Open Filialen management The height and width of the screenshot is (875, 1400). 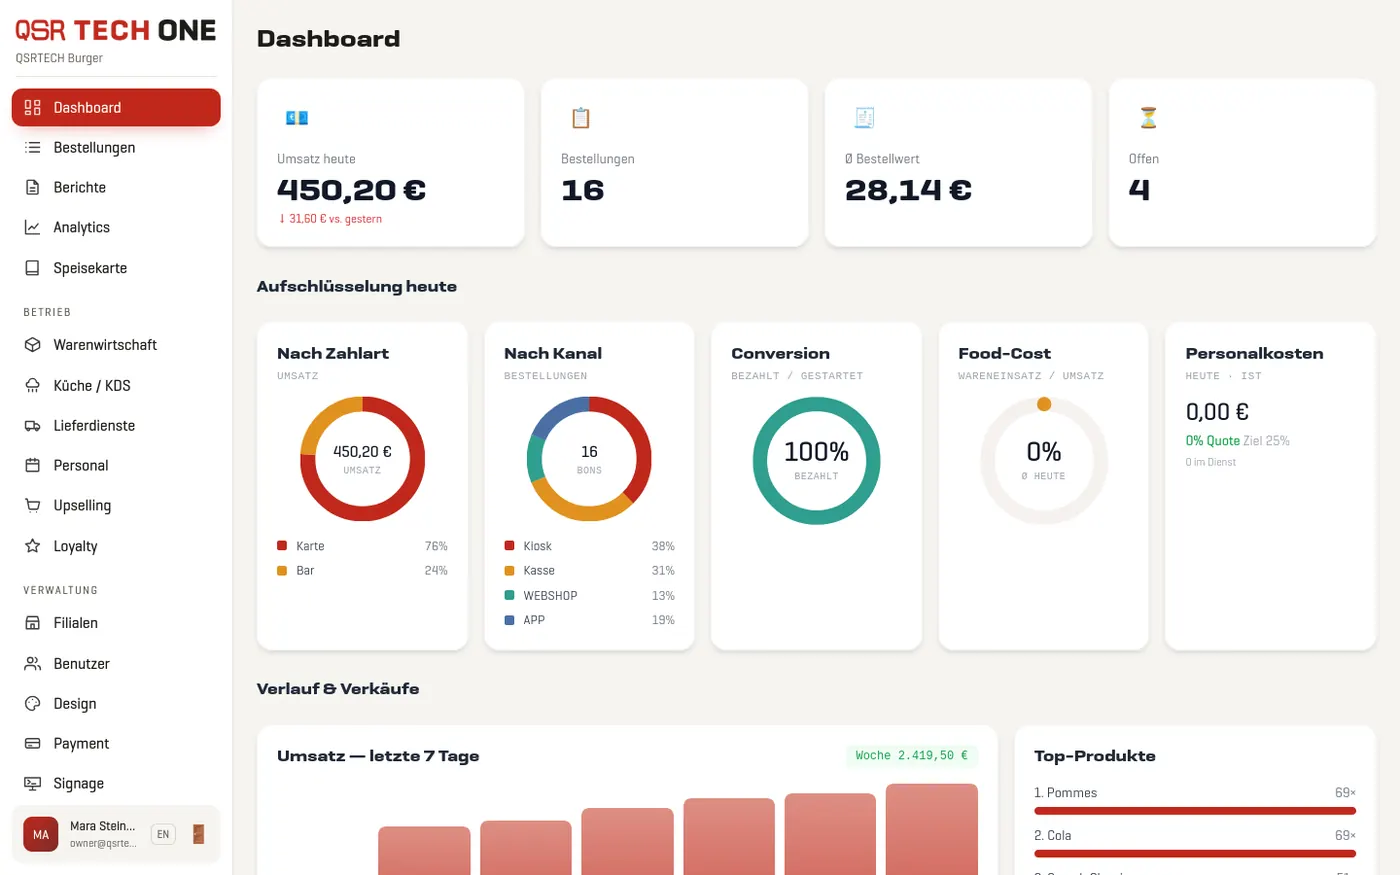(x=116, y=623)
